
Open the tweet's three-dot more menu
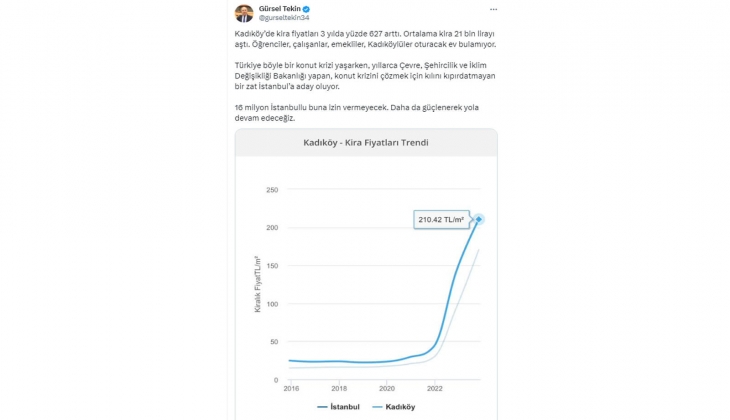(x=495, y=9)
